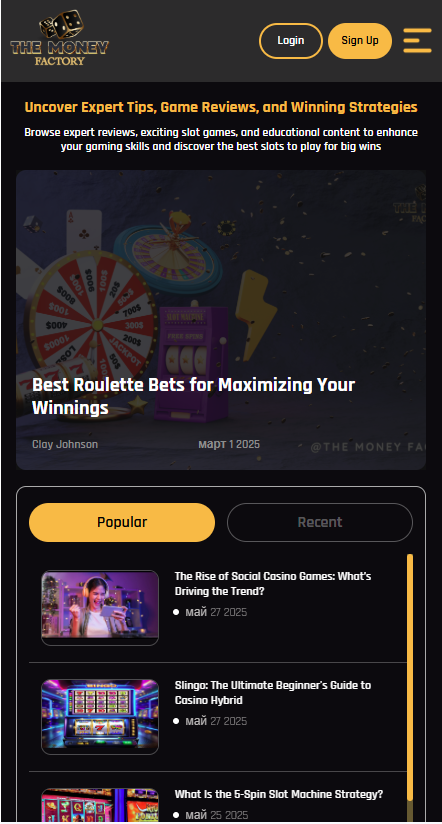Image resolution: width=442 pixels, height=824 pixels.
Task: Click the Login button
Action: [291, 40]
